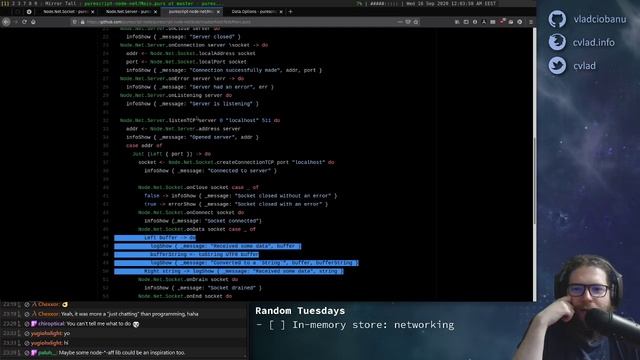The image size is (640, 360).
Task: Click code line 'Socket connected'
Action: coord(202,221)
